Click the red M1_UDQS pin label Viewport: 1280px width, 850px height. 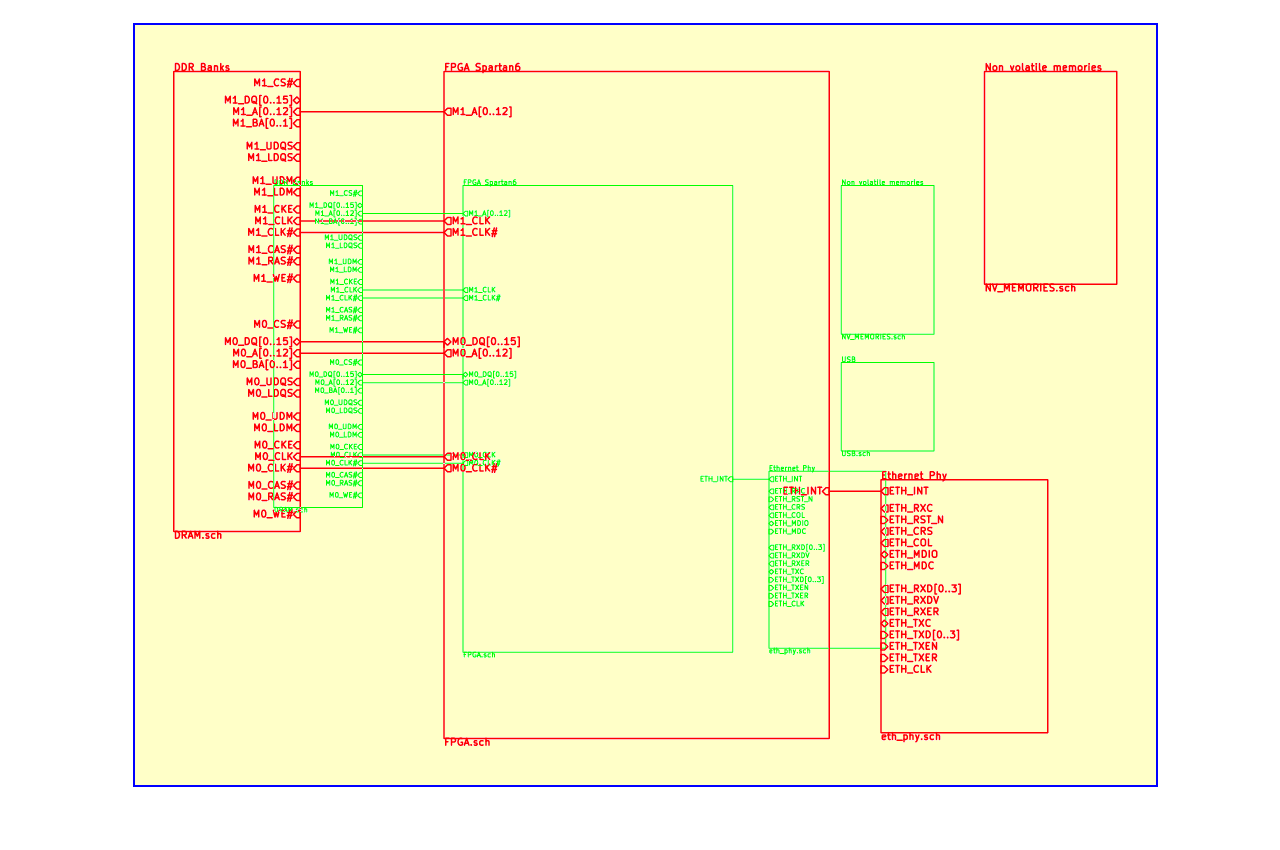click(270, 146)
